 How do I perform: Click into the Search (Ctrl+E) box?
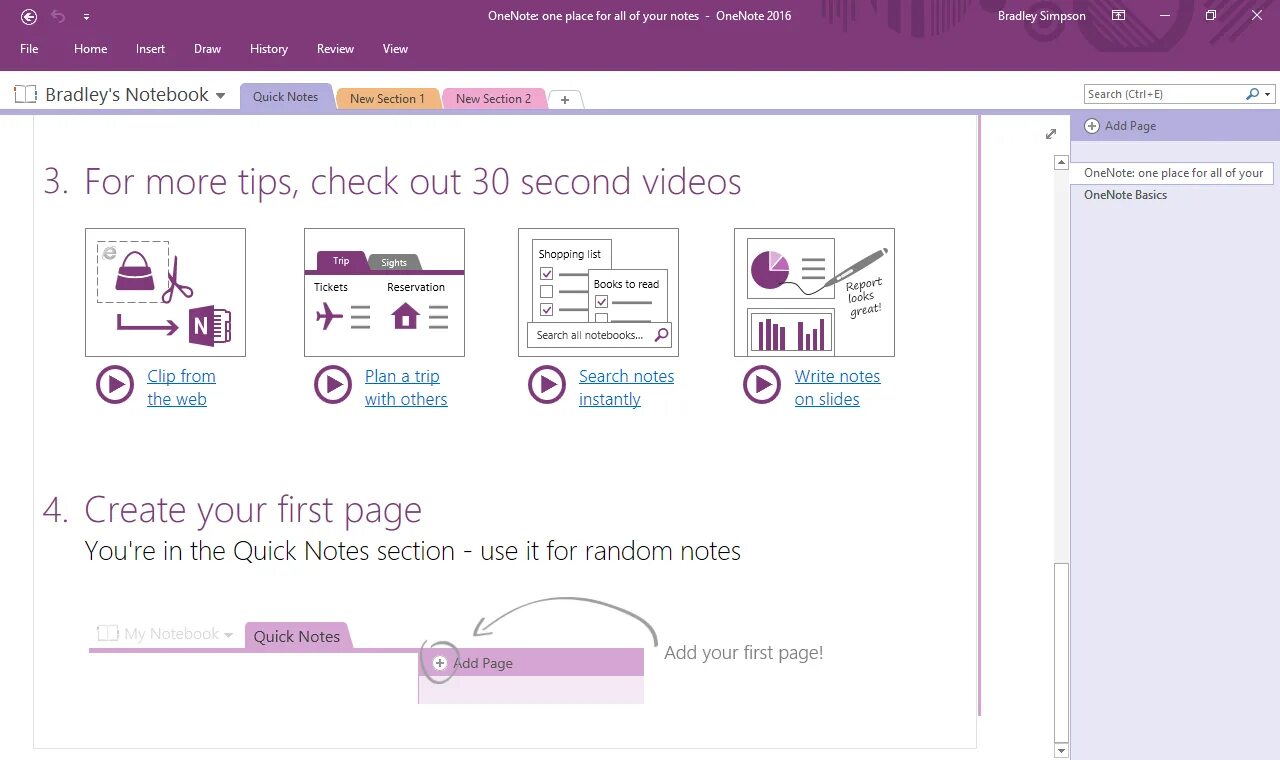[1163, 94]
